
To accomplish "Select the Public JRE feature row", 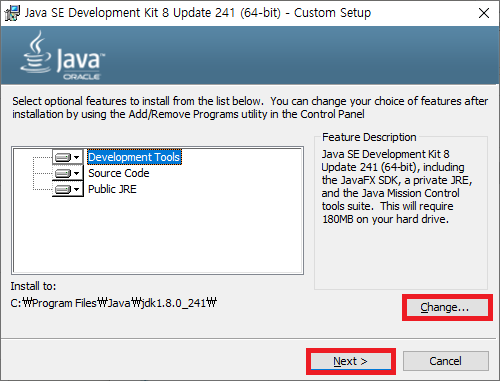I will [112, 189].
